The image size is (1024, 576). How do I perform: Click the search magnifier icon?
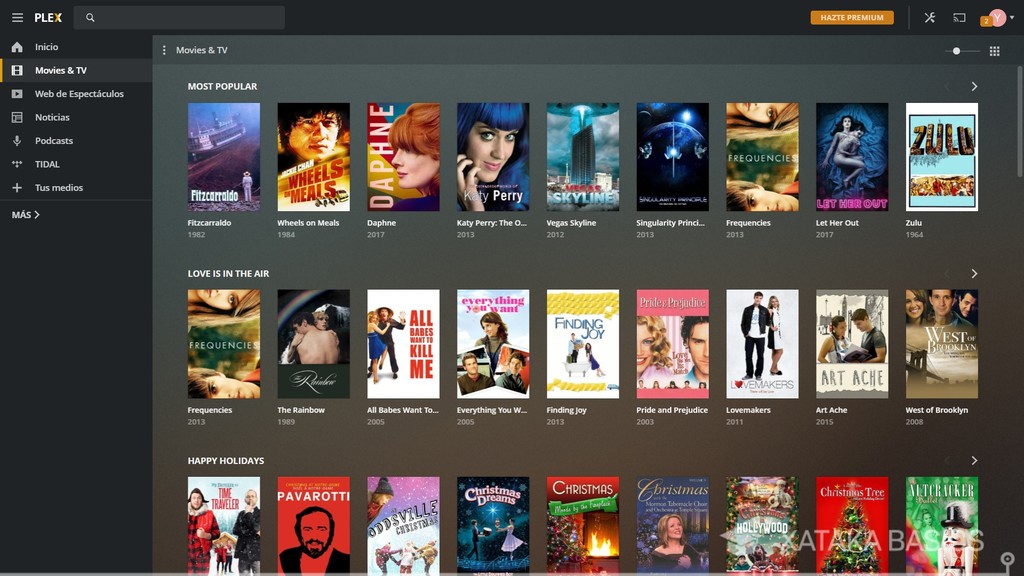coord(91,17)
